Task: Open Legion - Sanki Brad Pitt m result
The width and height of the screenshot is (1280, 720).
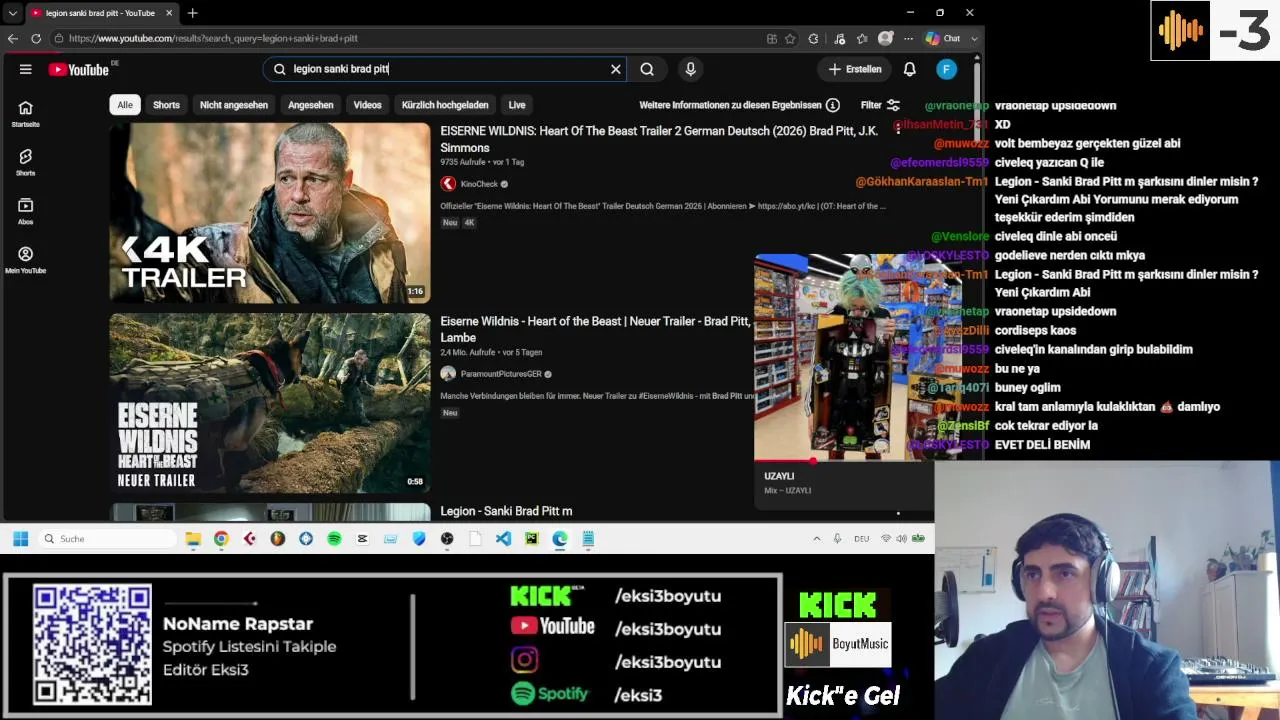Action: (x=506, y=511)
